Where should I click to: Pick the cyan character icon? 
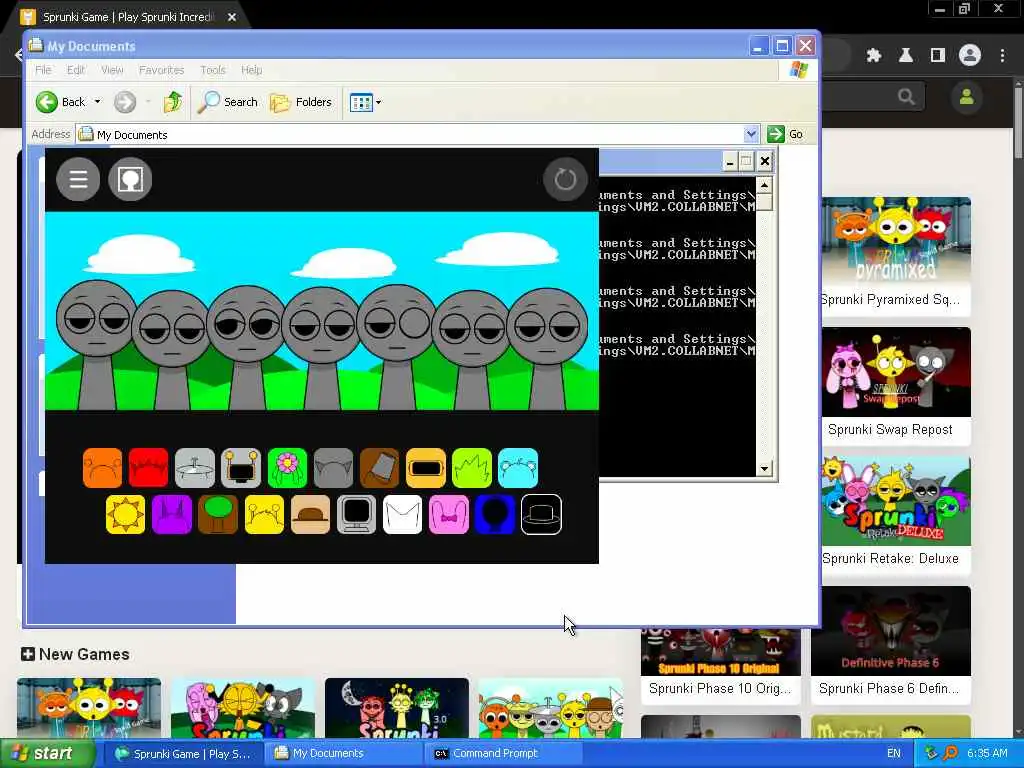tap(518, 468)
